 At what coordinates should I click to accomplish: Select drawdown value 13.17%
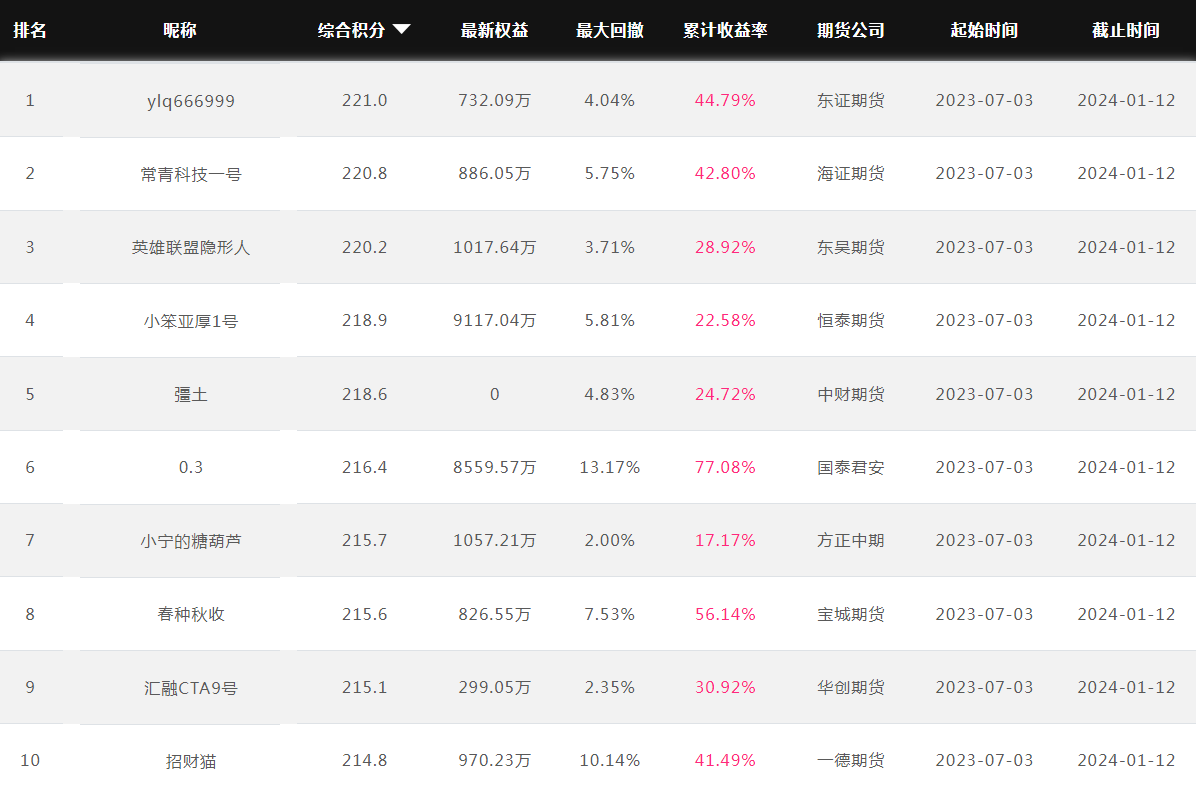609,468
